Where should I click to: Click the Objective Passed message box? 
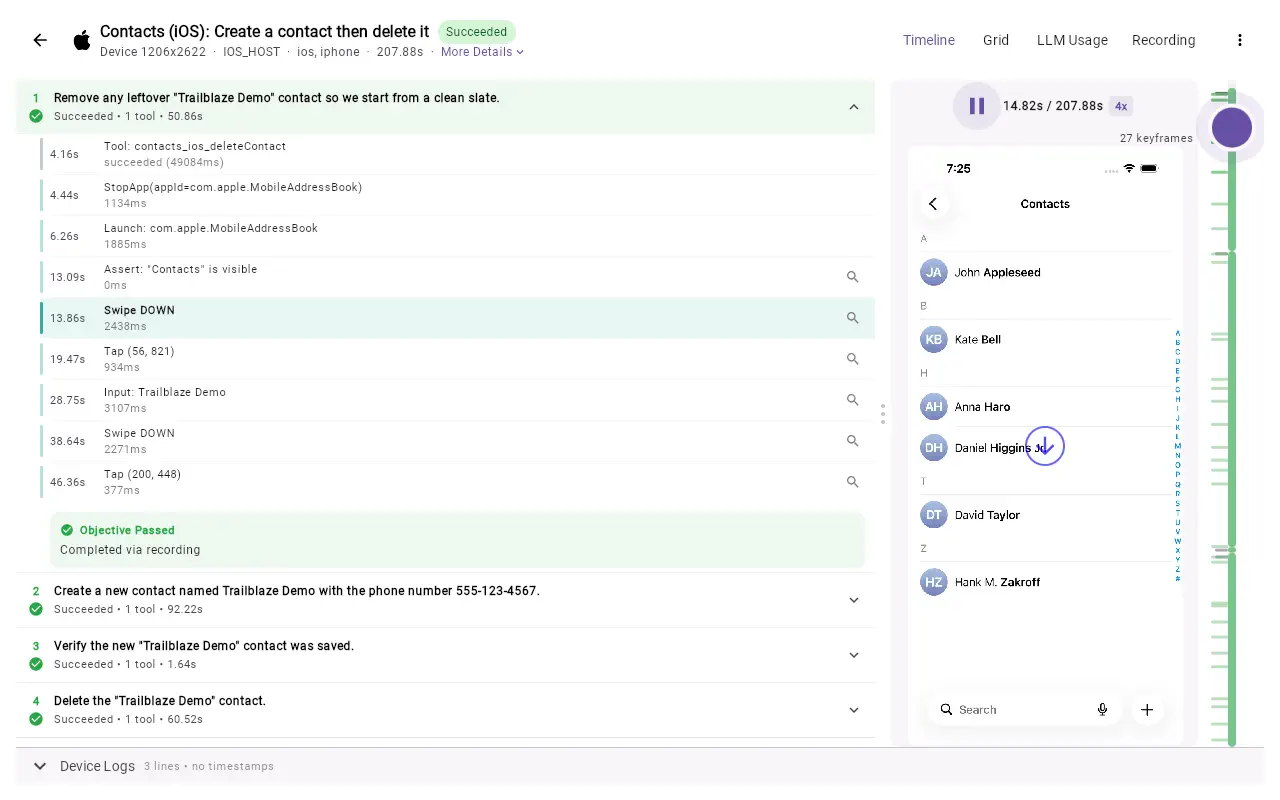coord(457,540)
